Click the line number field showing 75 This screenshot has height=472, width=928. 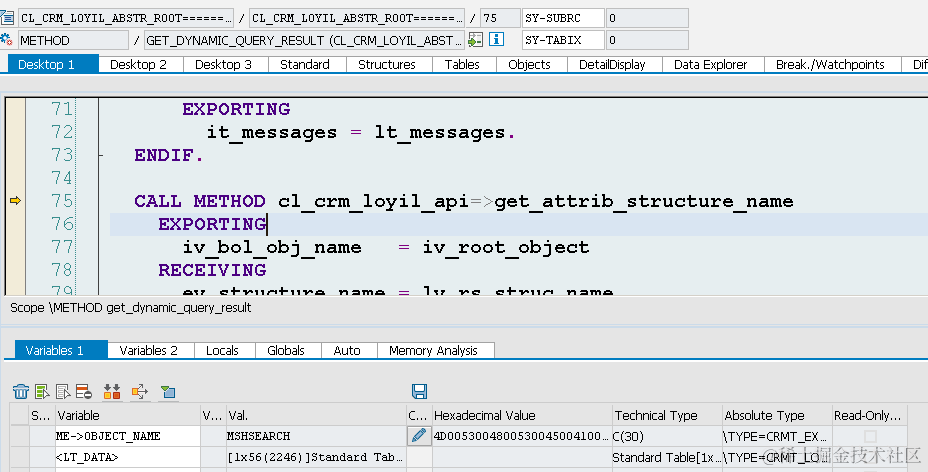point(500,18)
